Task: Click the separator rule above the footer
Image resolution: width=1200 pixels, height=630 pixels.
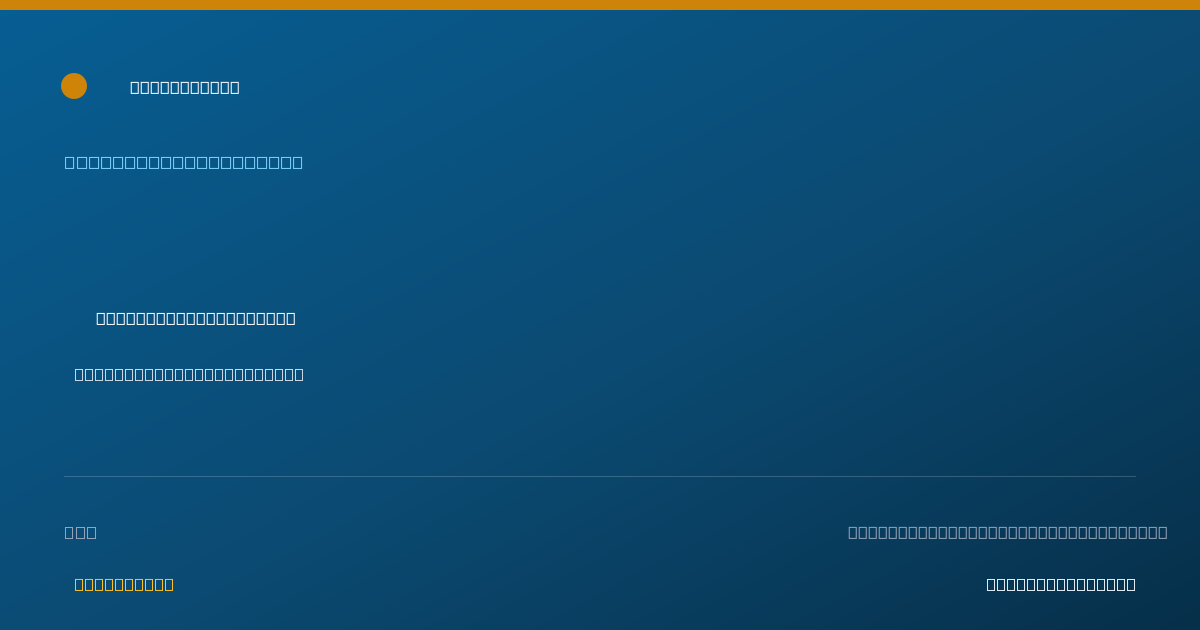Action: 600,476
